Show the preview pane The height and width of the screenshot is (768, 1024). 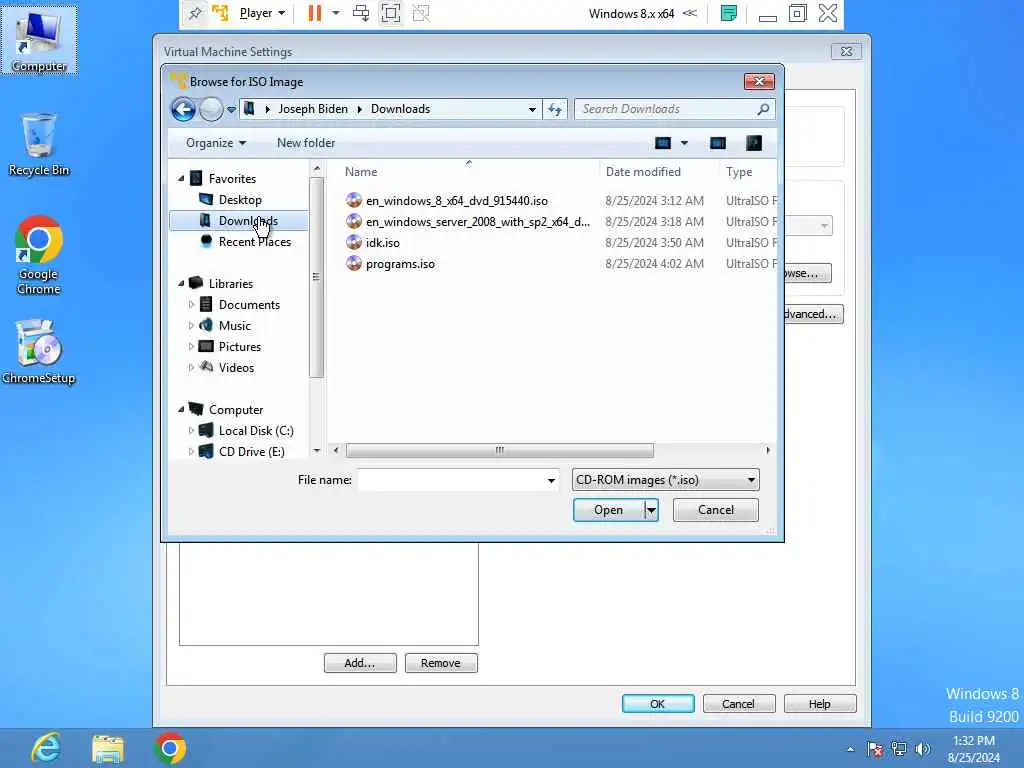pyautogui.click(x=718, y=143)
